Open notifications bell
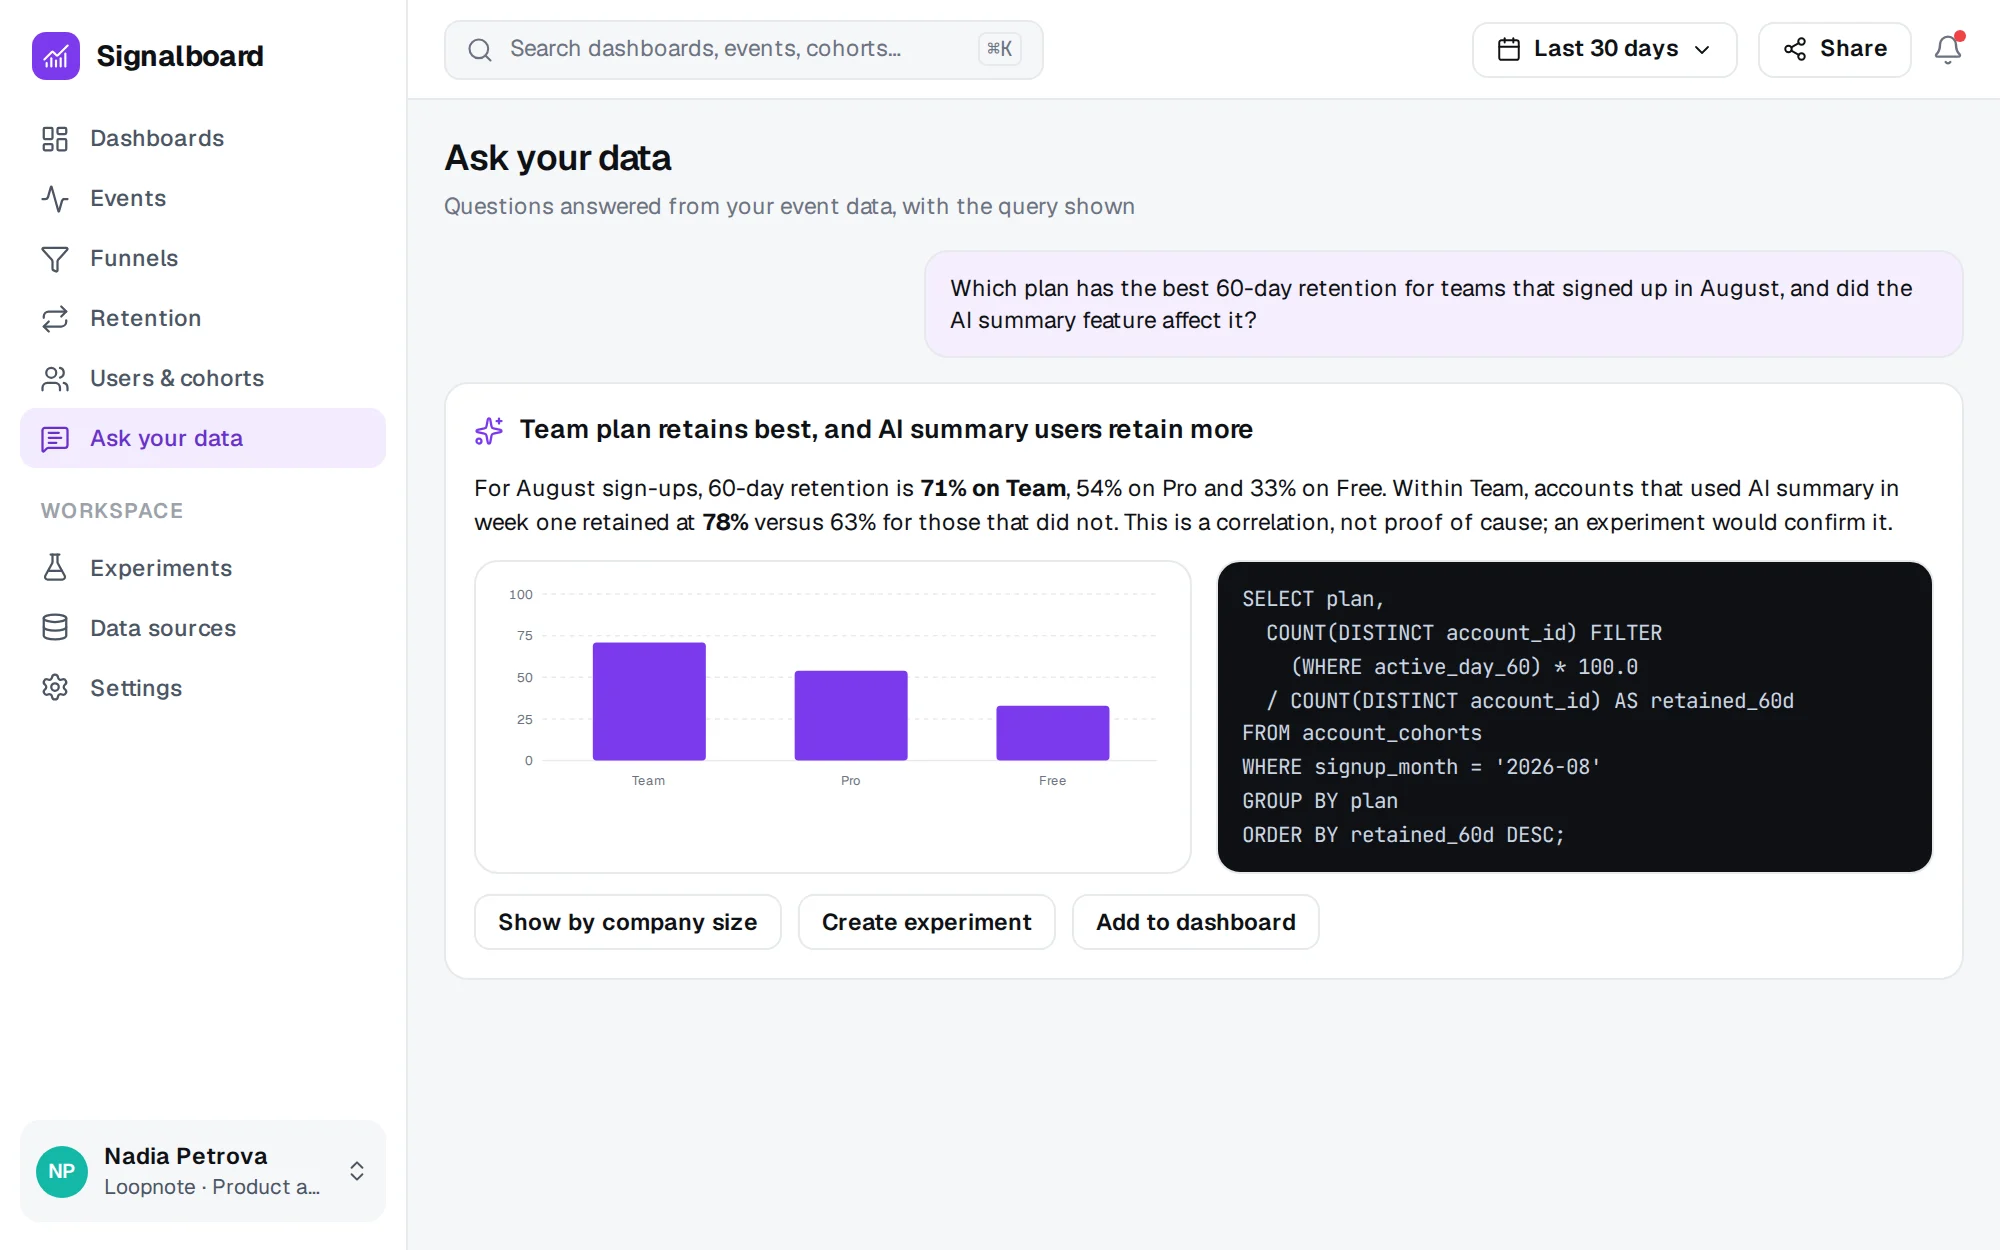This screenshot has height=1250, width=2000. tap(1948, 49)
